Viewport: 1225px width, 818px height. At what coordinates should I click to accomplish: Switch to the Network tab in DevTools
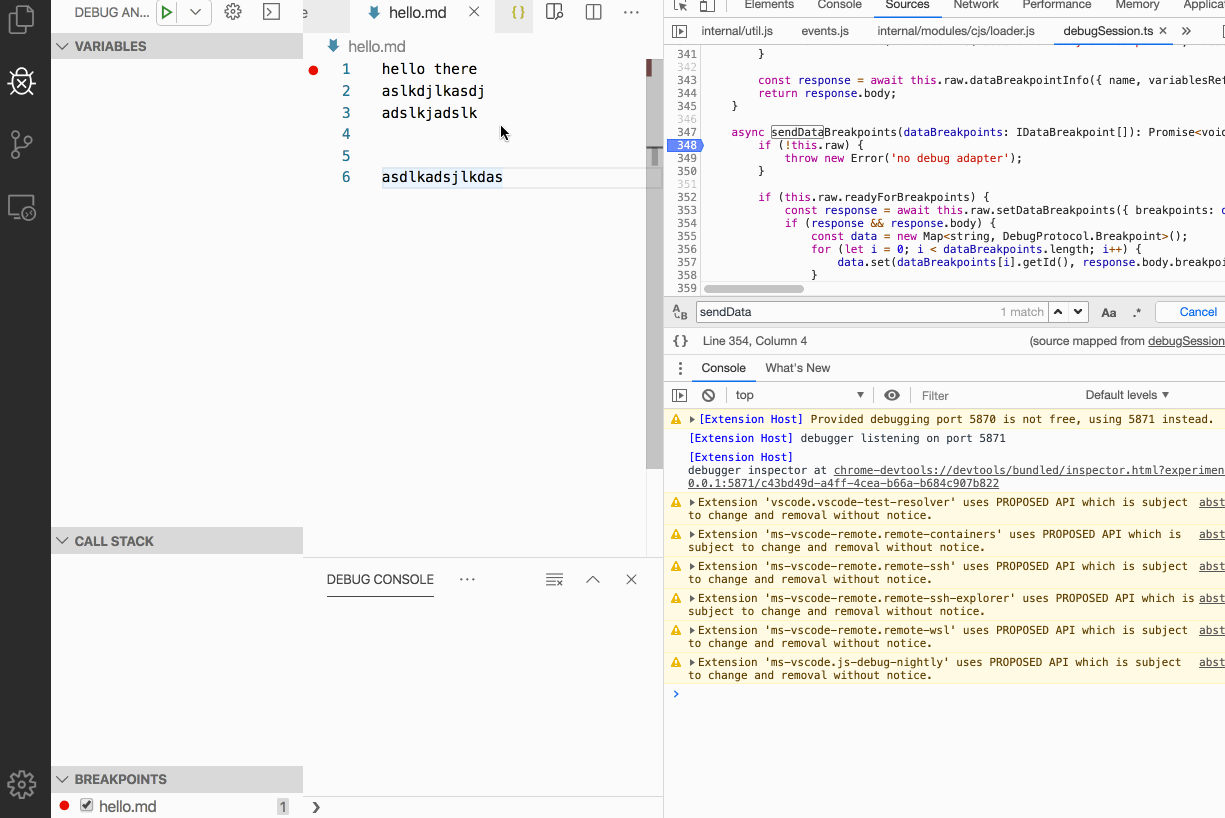click(975, 6)
